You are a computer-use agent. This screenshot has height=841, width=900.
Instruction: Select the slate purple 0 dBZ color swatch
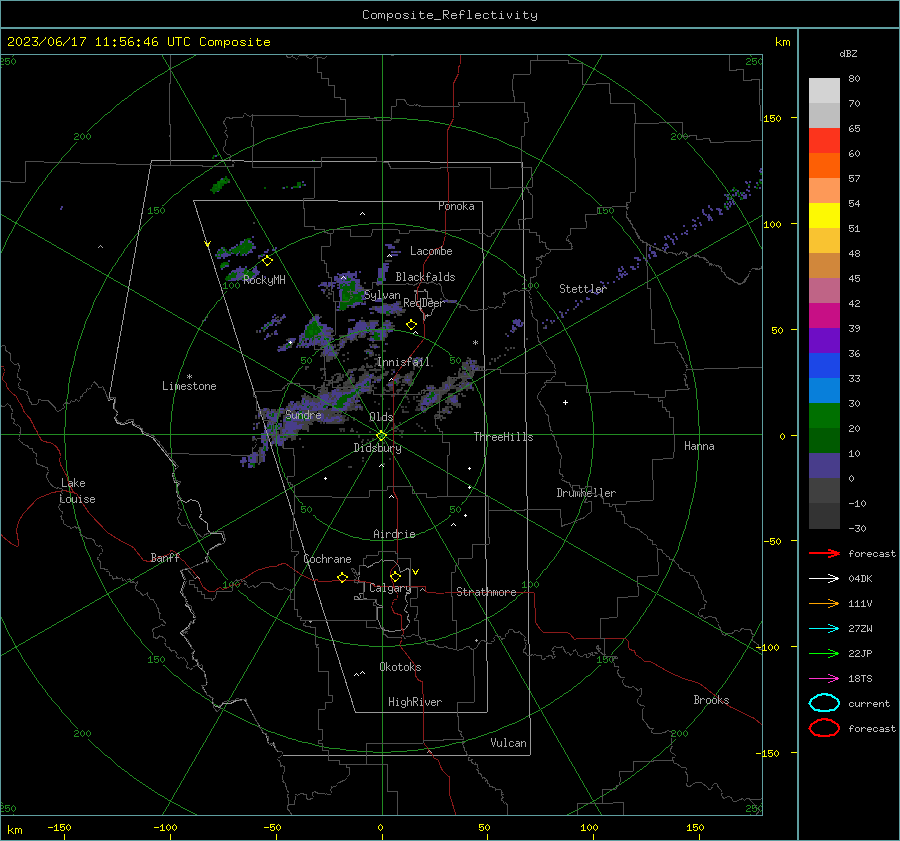pyautogui.click(x=824, y=466)
